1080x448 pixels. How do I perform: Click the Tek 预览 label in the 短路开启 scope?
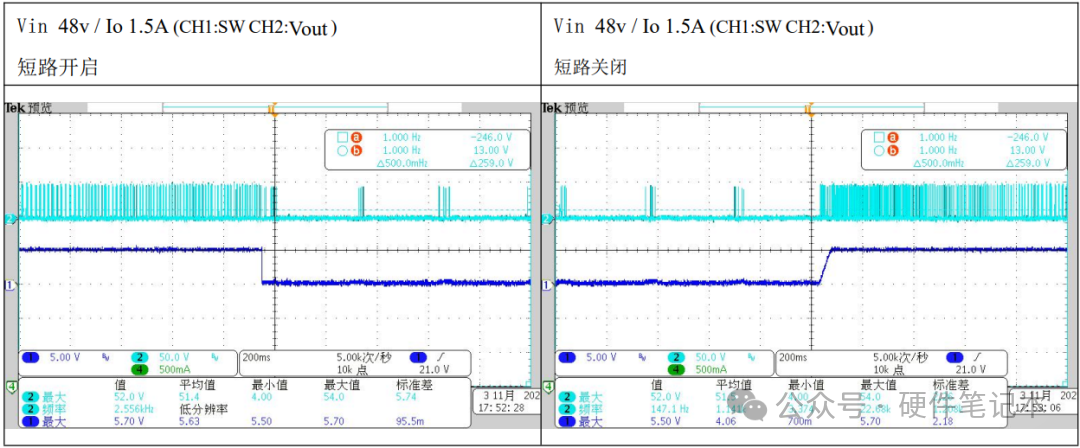28,108
